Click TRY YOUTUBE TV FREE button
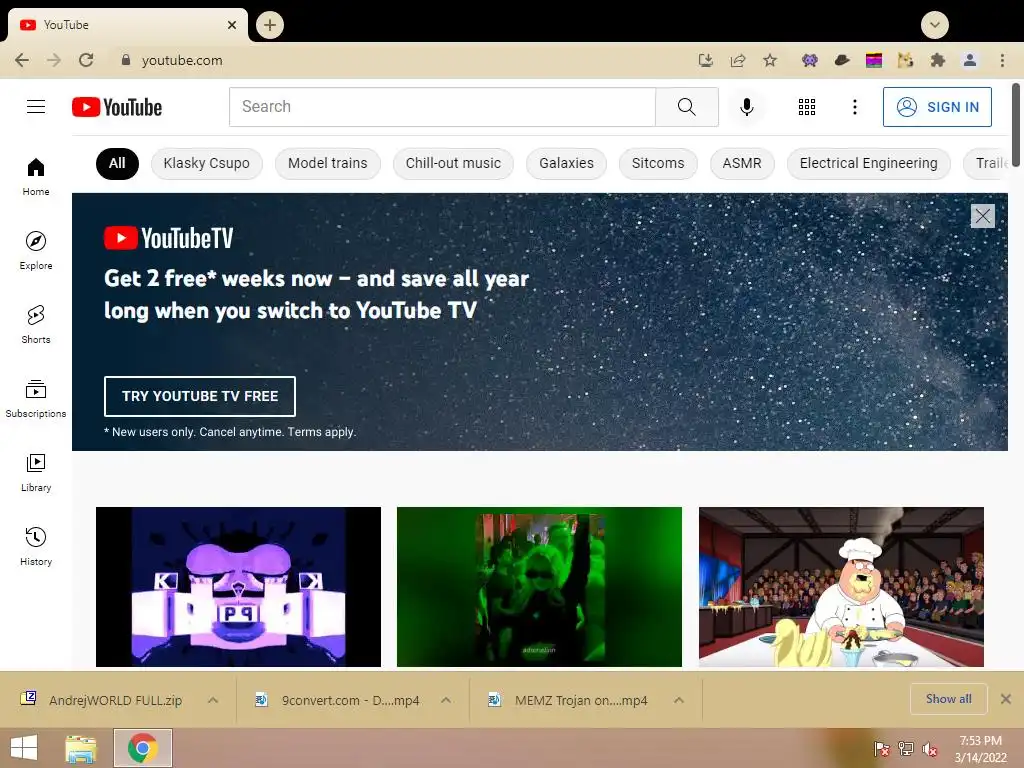The width and height of the screenshot is (1024, 768). [x=200, y=396]
